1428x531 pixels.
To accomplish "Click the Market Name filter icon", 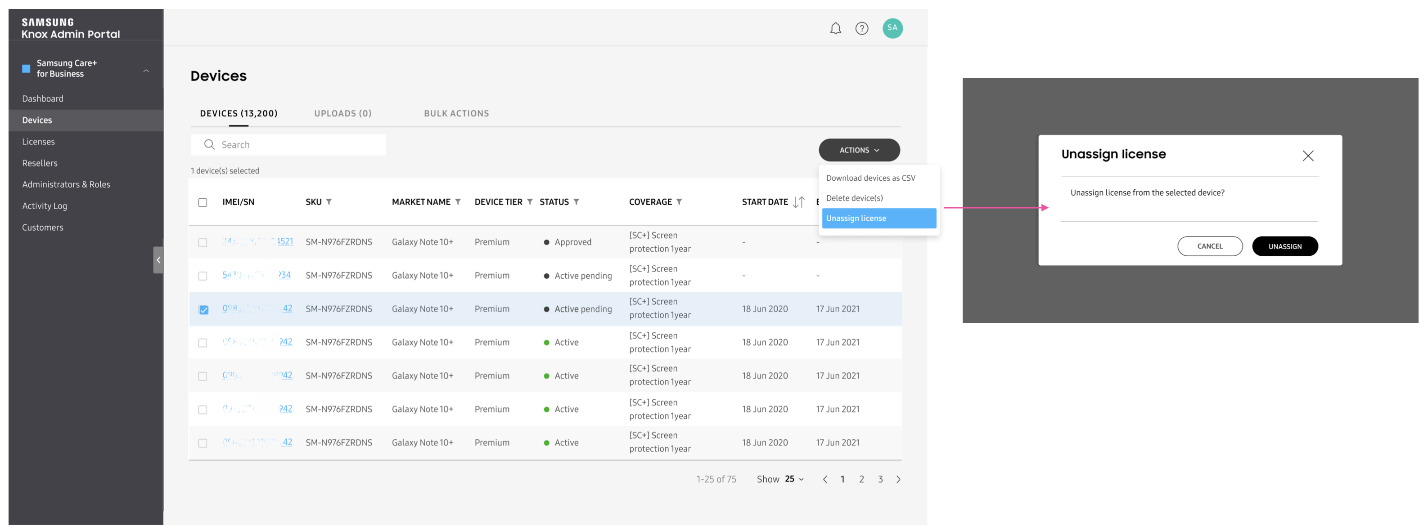I will coord(458,202).
